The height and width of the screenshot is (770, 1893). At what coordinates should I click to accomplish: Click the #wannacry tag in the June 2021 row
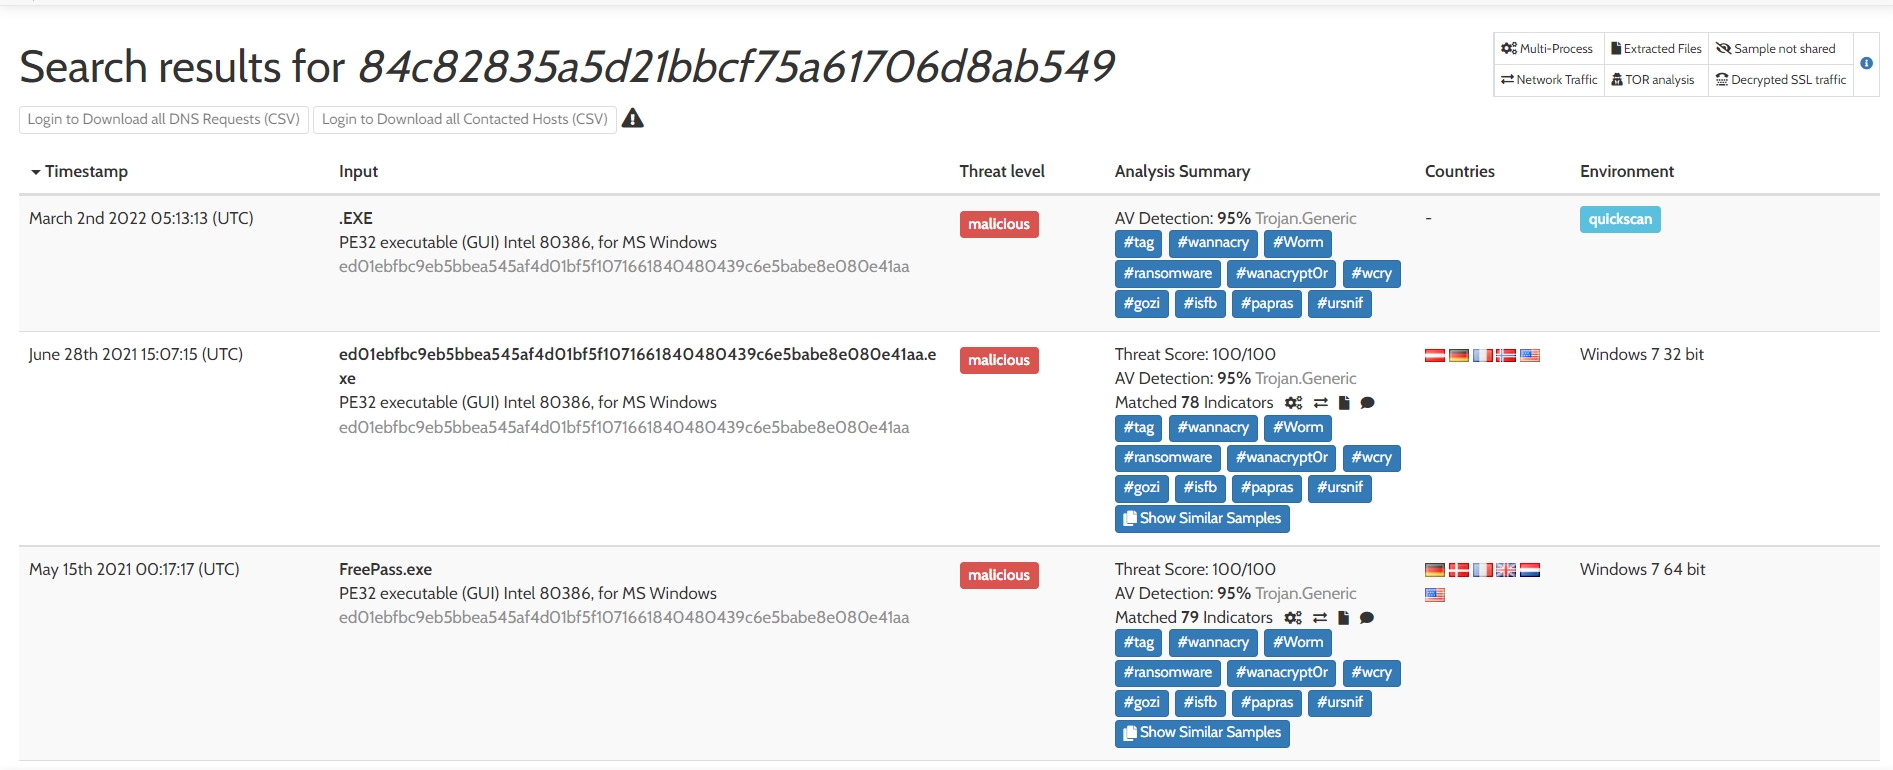(x=1212, y=428)
